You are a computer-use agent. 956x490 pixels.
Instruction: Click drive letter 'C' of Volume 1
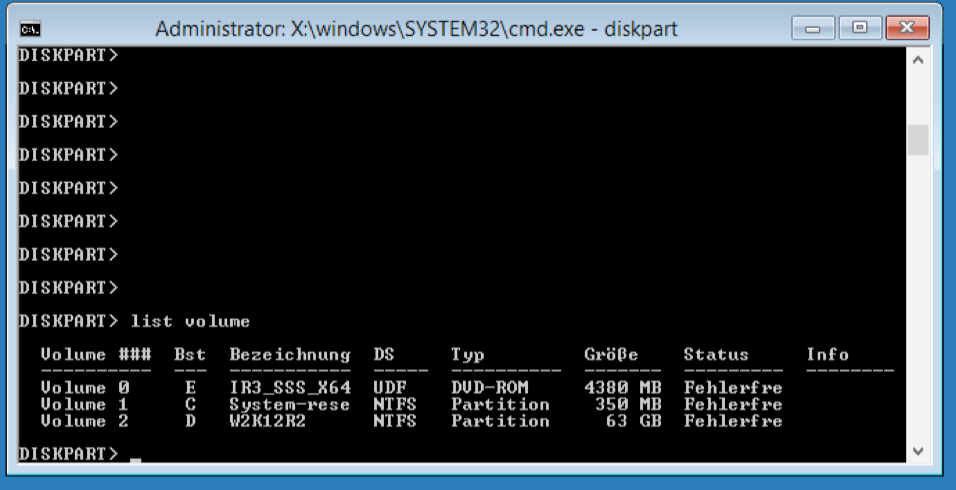click(190, 404)
